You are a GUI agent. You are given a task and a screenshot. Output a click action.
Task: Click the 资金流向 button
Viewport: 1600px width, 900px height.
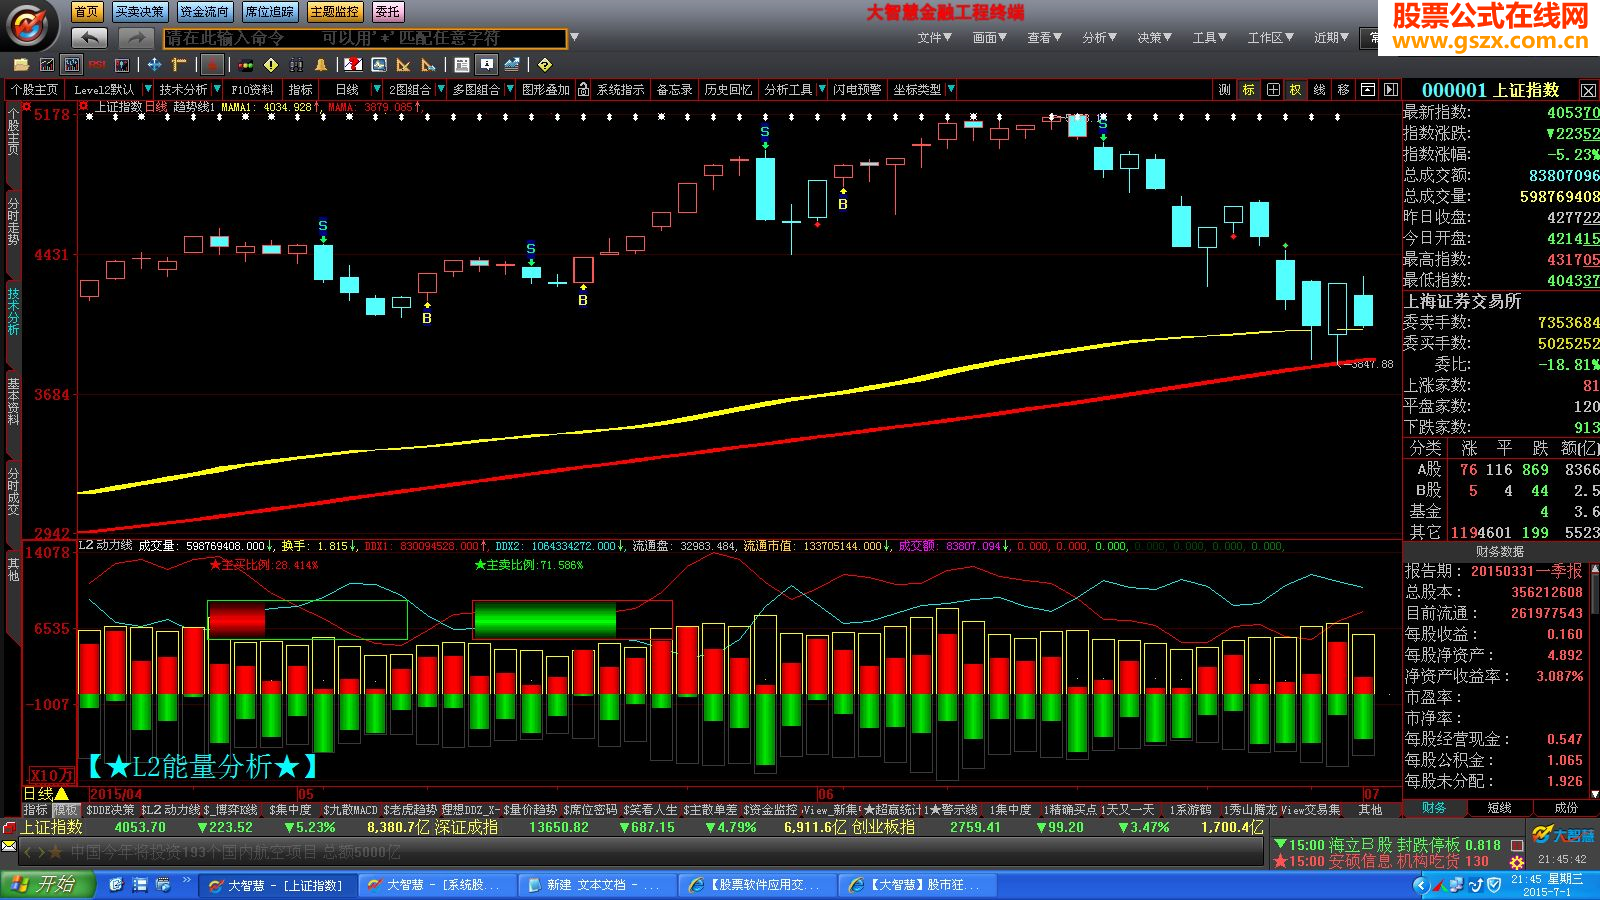click(x=205, y=12)
